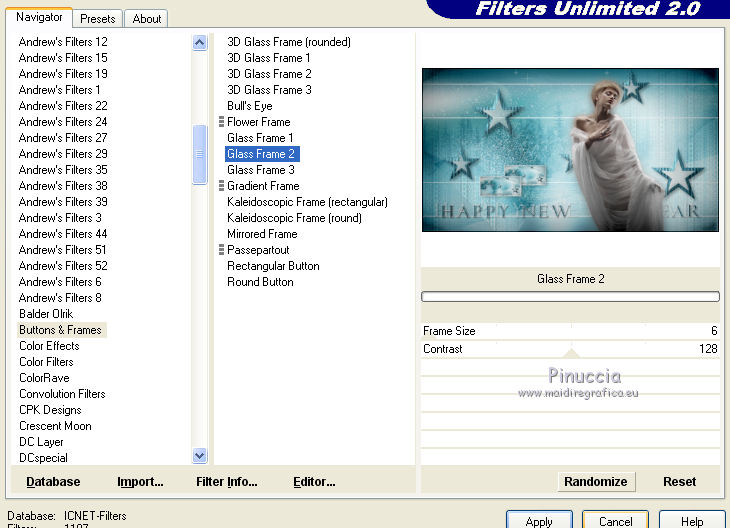Image resolution: width=730 pixels, height=528 pixels.
Task: Open the Navigator tab
Action: pos(39,17)
